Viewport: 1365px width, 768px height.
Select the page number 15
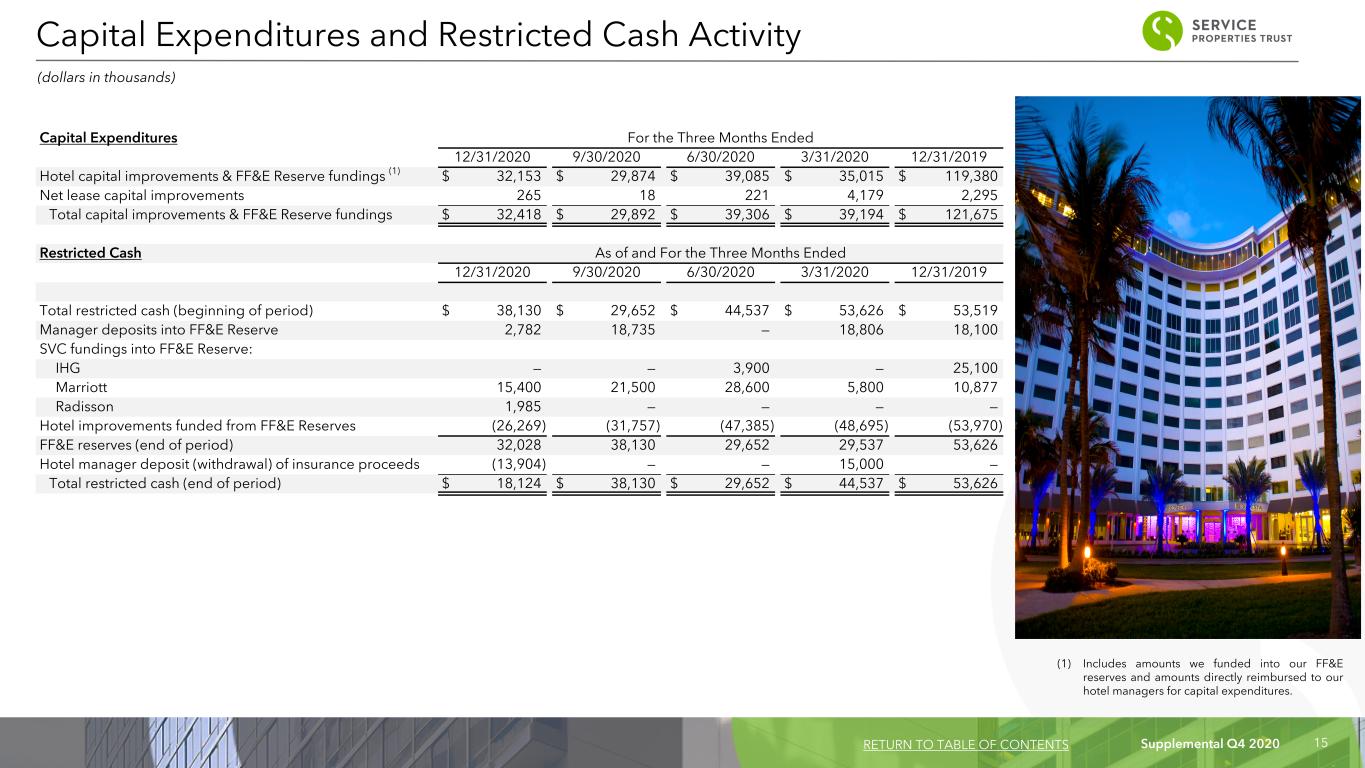[x=1320, y=743]
